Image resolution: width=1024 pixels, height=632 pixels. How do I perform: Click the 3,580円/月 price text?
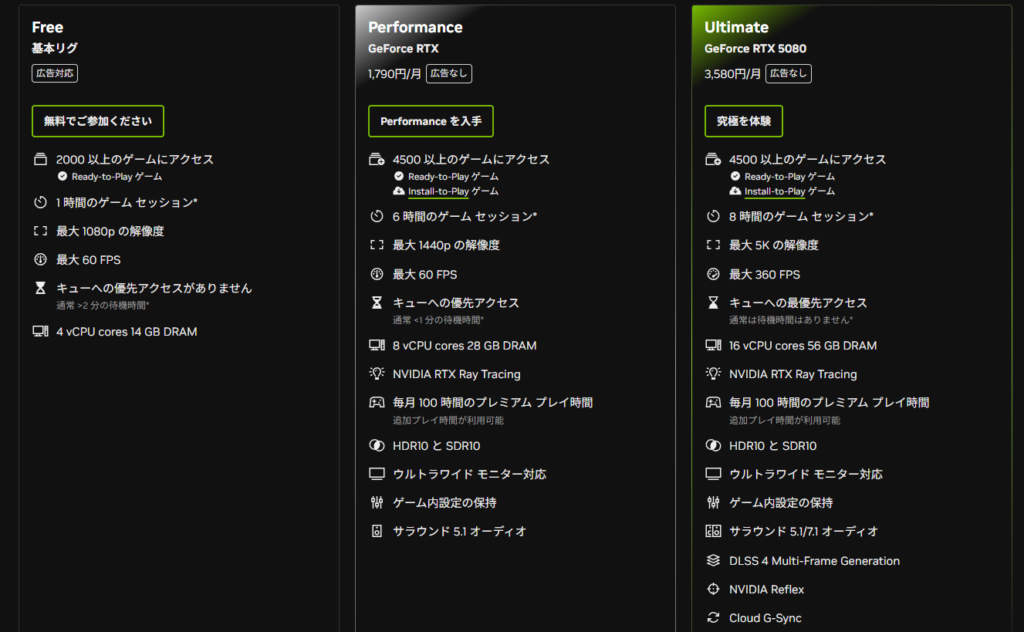[732, 74]
